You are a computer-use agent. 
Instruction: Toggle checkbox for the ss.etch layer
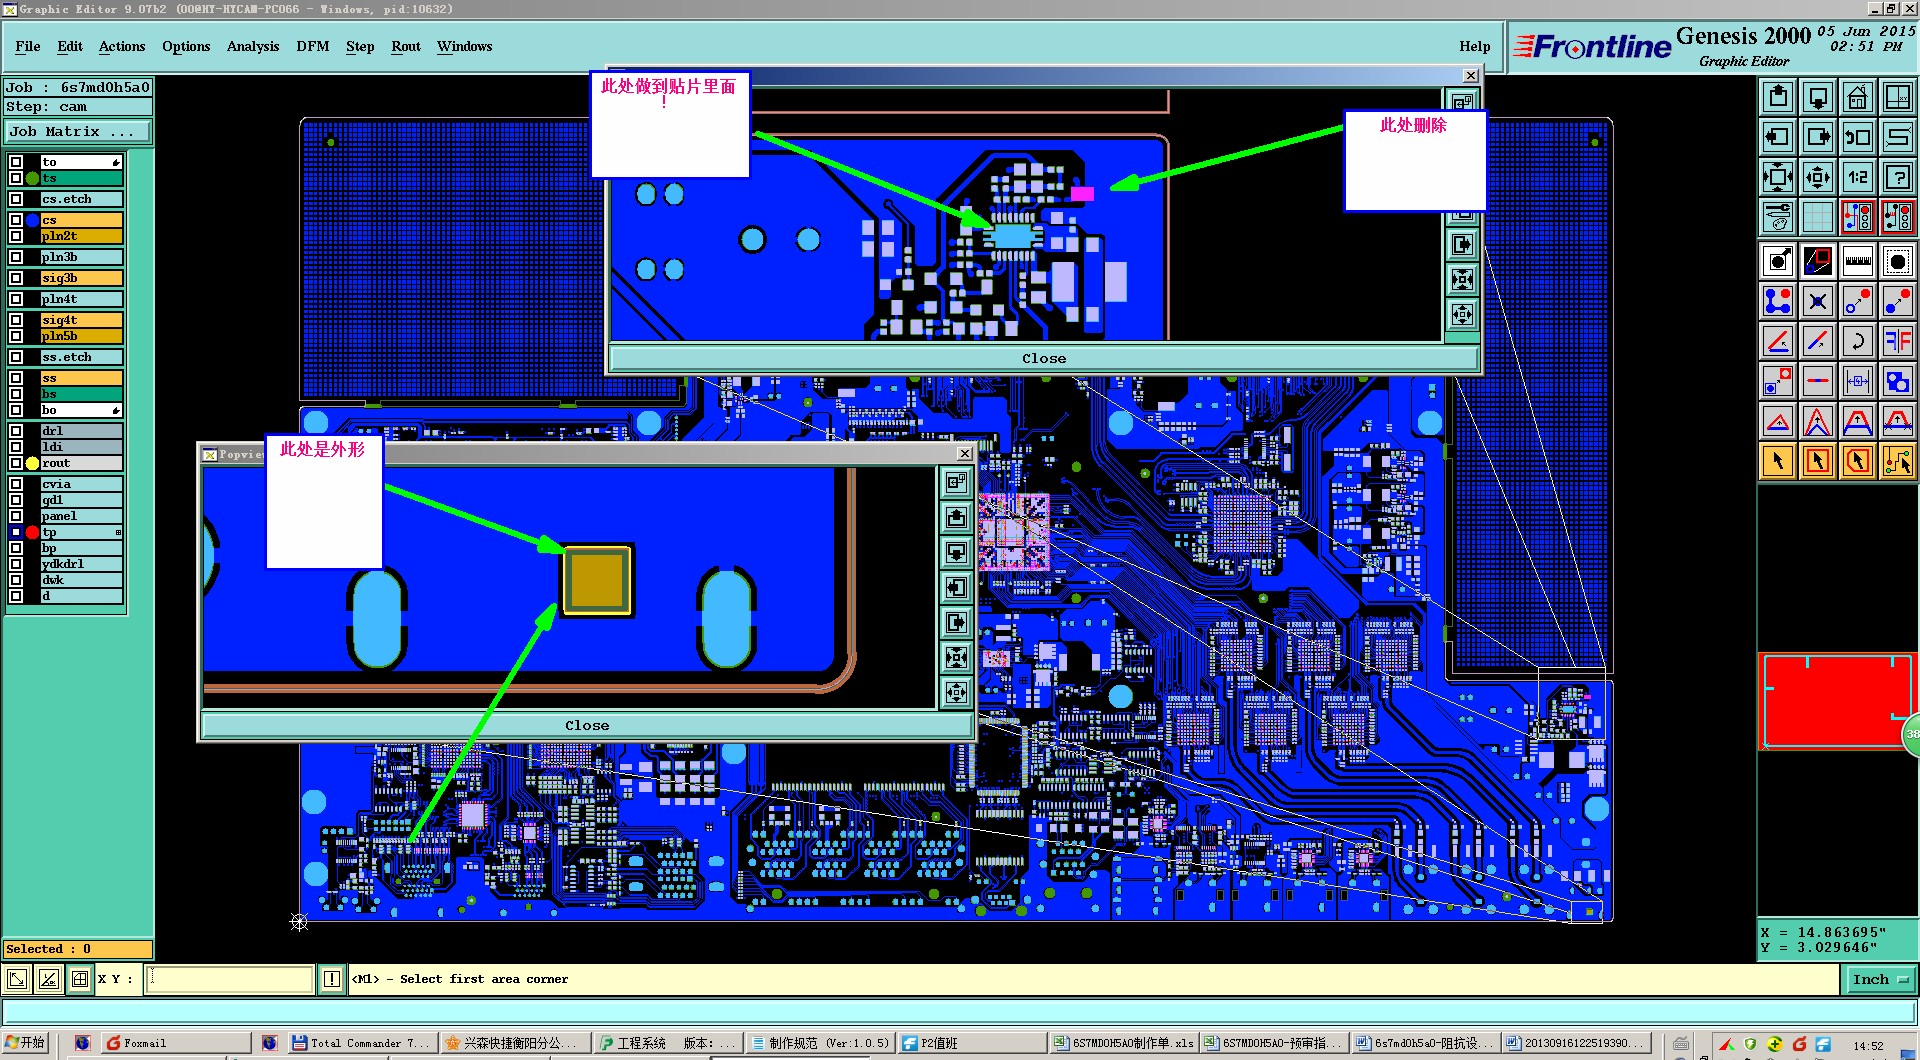tap(16, 357)
